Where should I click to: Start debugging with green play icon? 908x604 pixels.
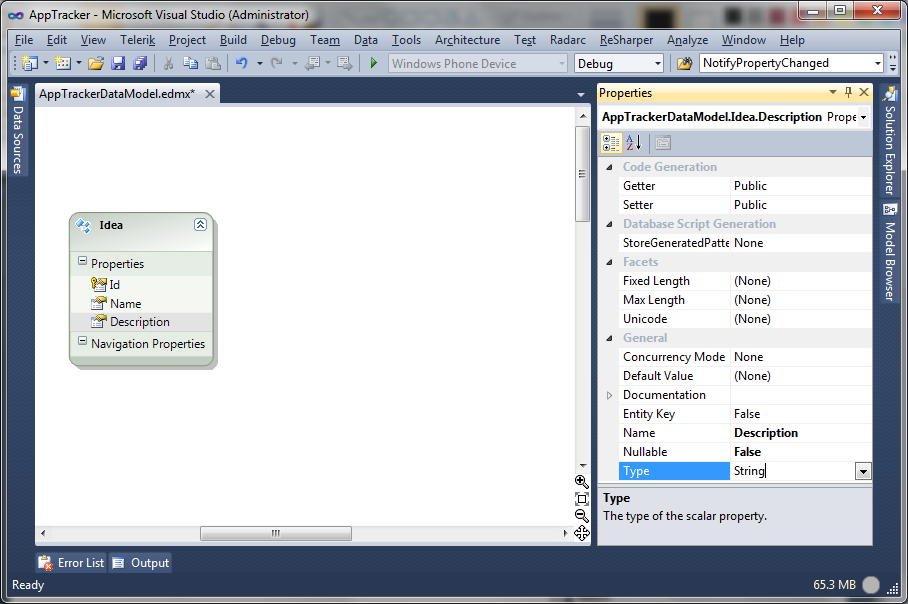(x=374, y=63)
